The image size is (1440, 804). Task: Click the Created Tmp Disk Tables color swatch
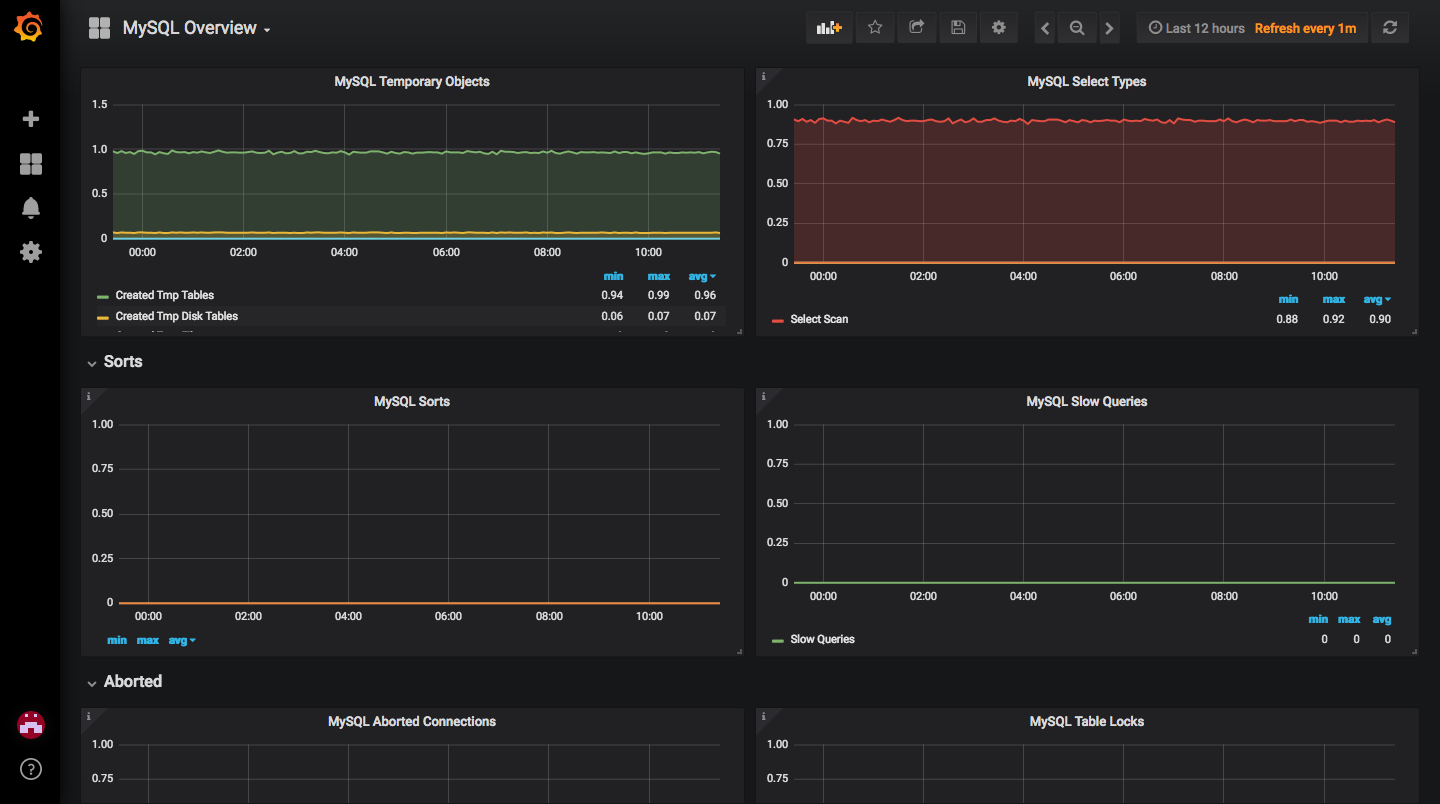point(103,317)
